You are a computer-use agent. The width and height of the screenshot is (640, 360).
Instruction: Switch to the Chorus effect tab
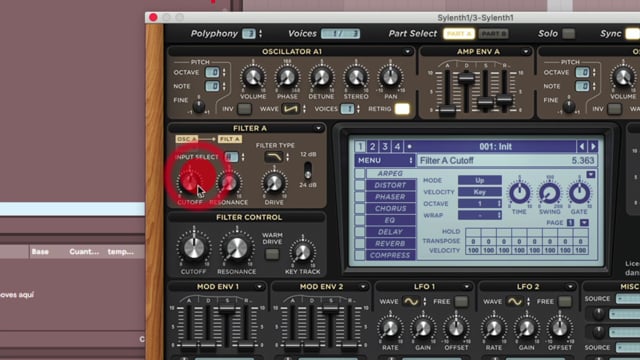390,208
